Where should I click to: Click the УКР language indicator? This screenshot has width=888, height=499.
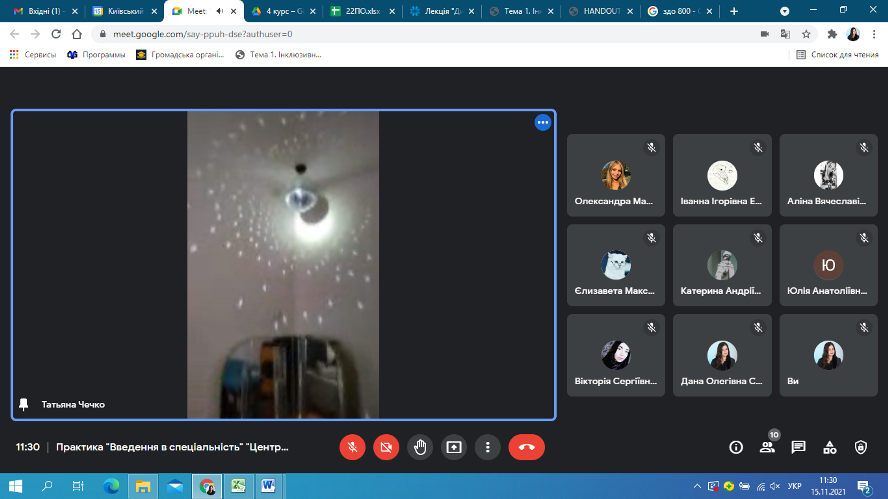[795, 486]
